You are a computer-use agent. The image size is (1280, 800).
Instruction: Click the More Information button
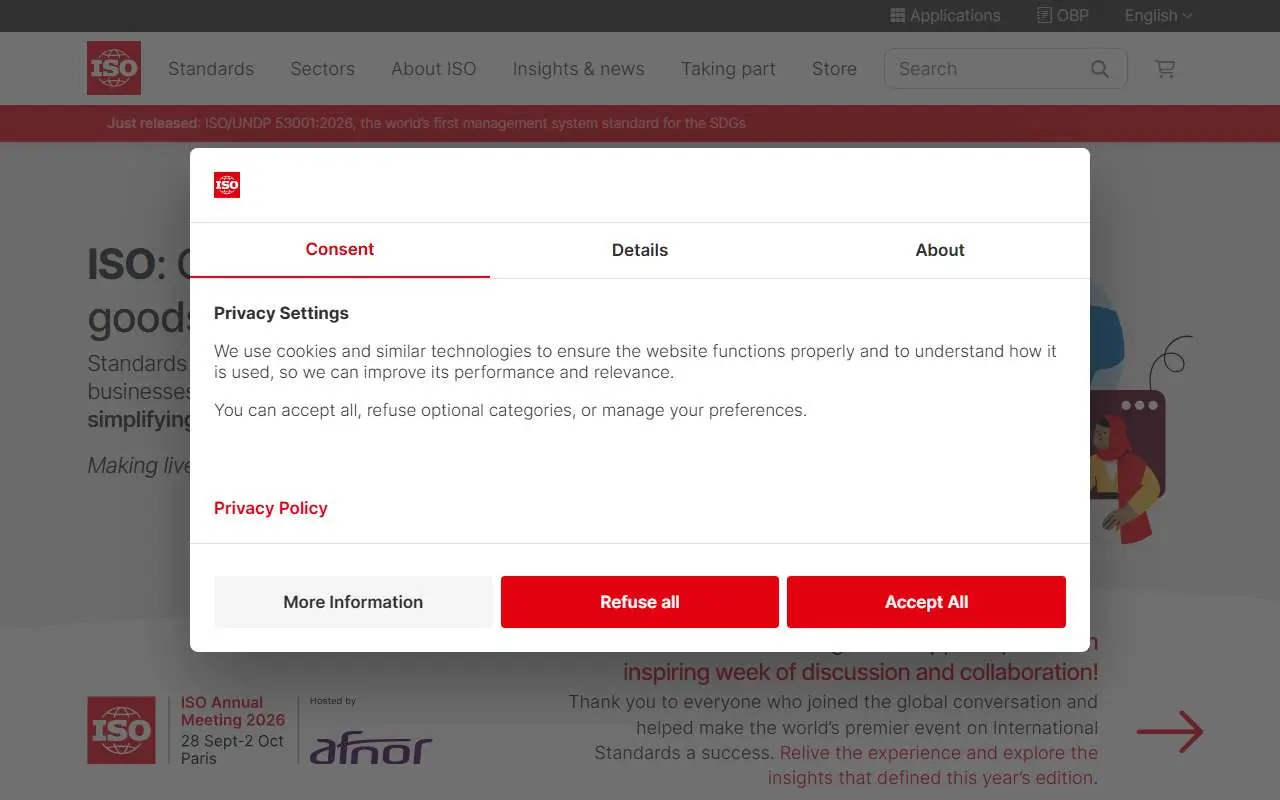pos(353,602)
